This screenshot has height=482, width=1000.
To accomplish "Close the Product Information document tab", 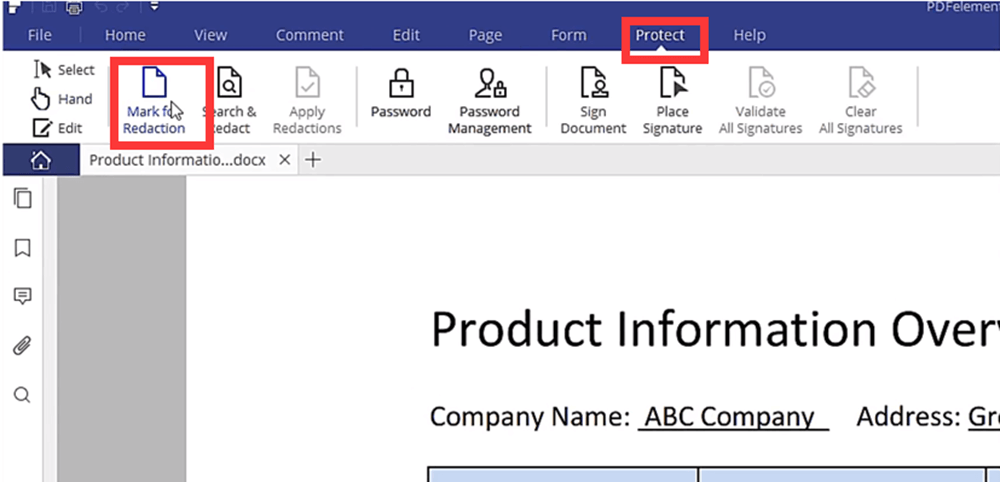I will [285, 160].
